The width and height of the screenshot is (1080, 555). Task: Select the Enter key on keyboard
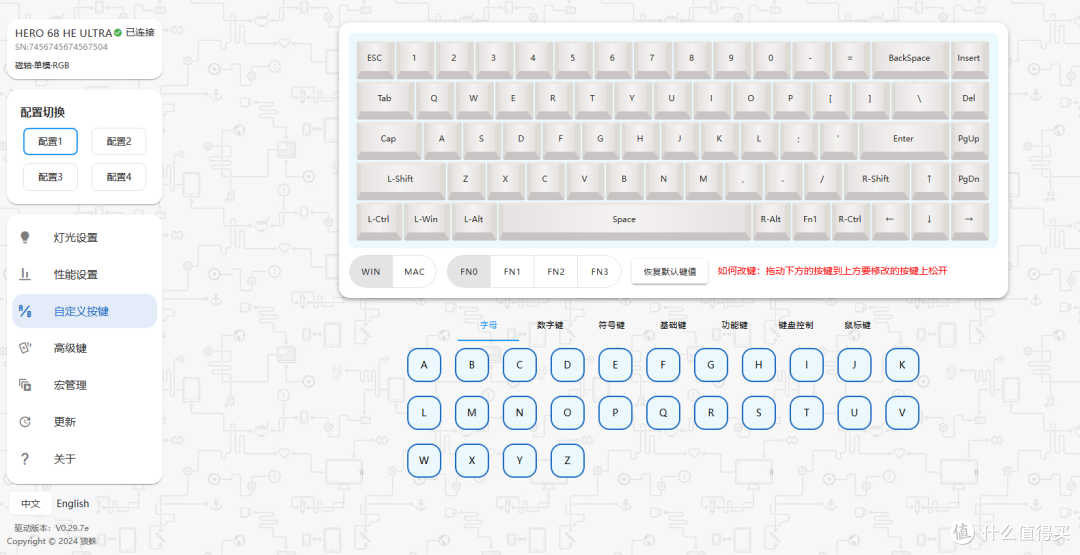coord(903,139)
